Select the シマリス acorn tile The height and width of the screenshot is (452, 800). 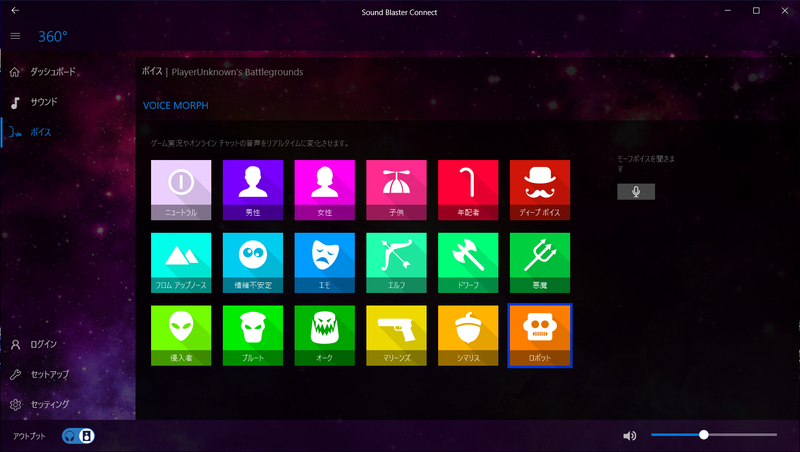point(468,335)
